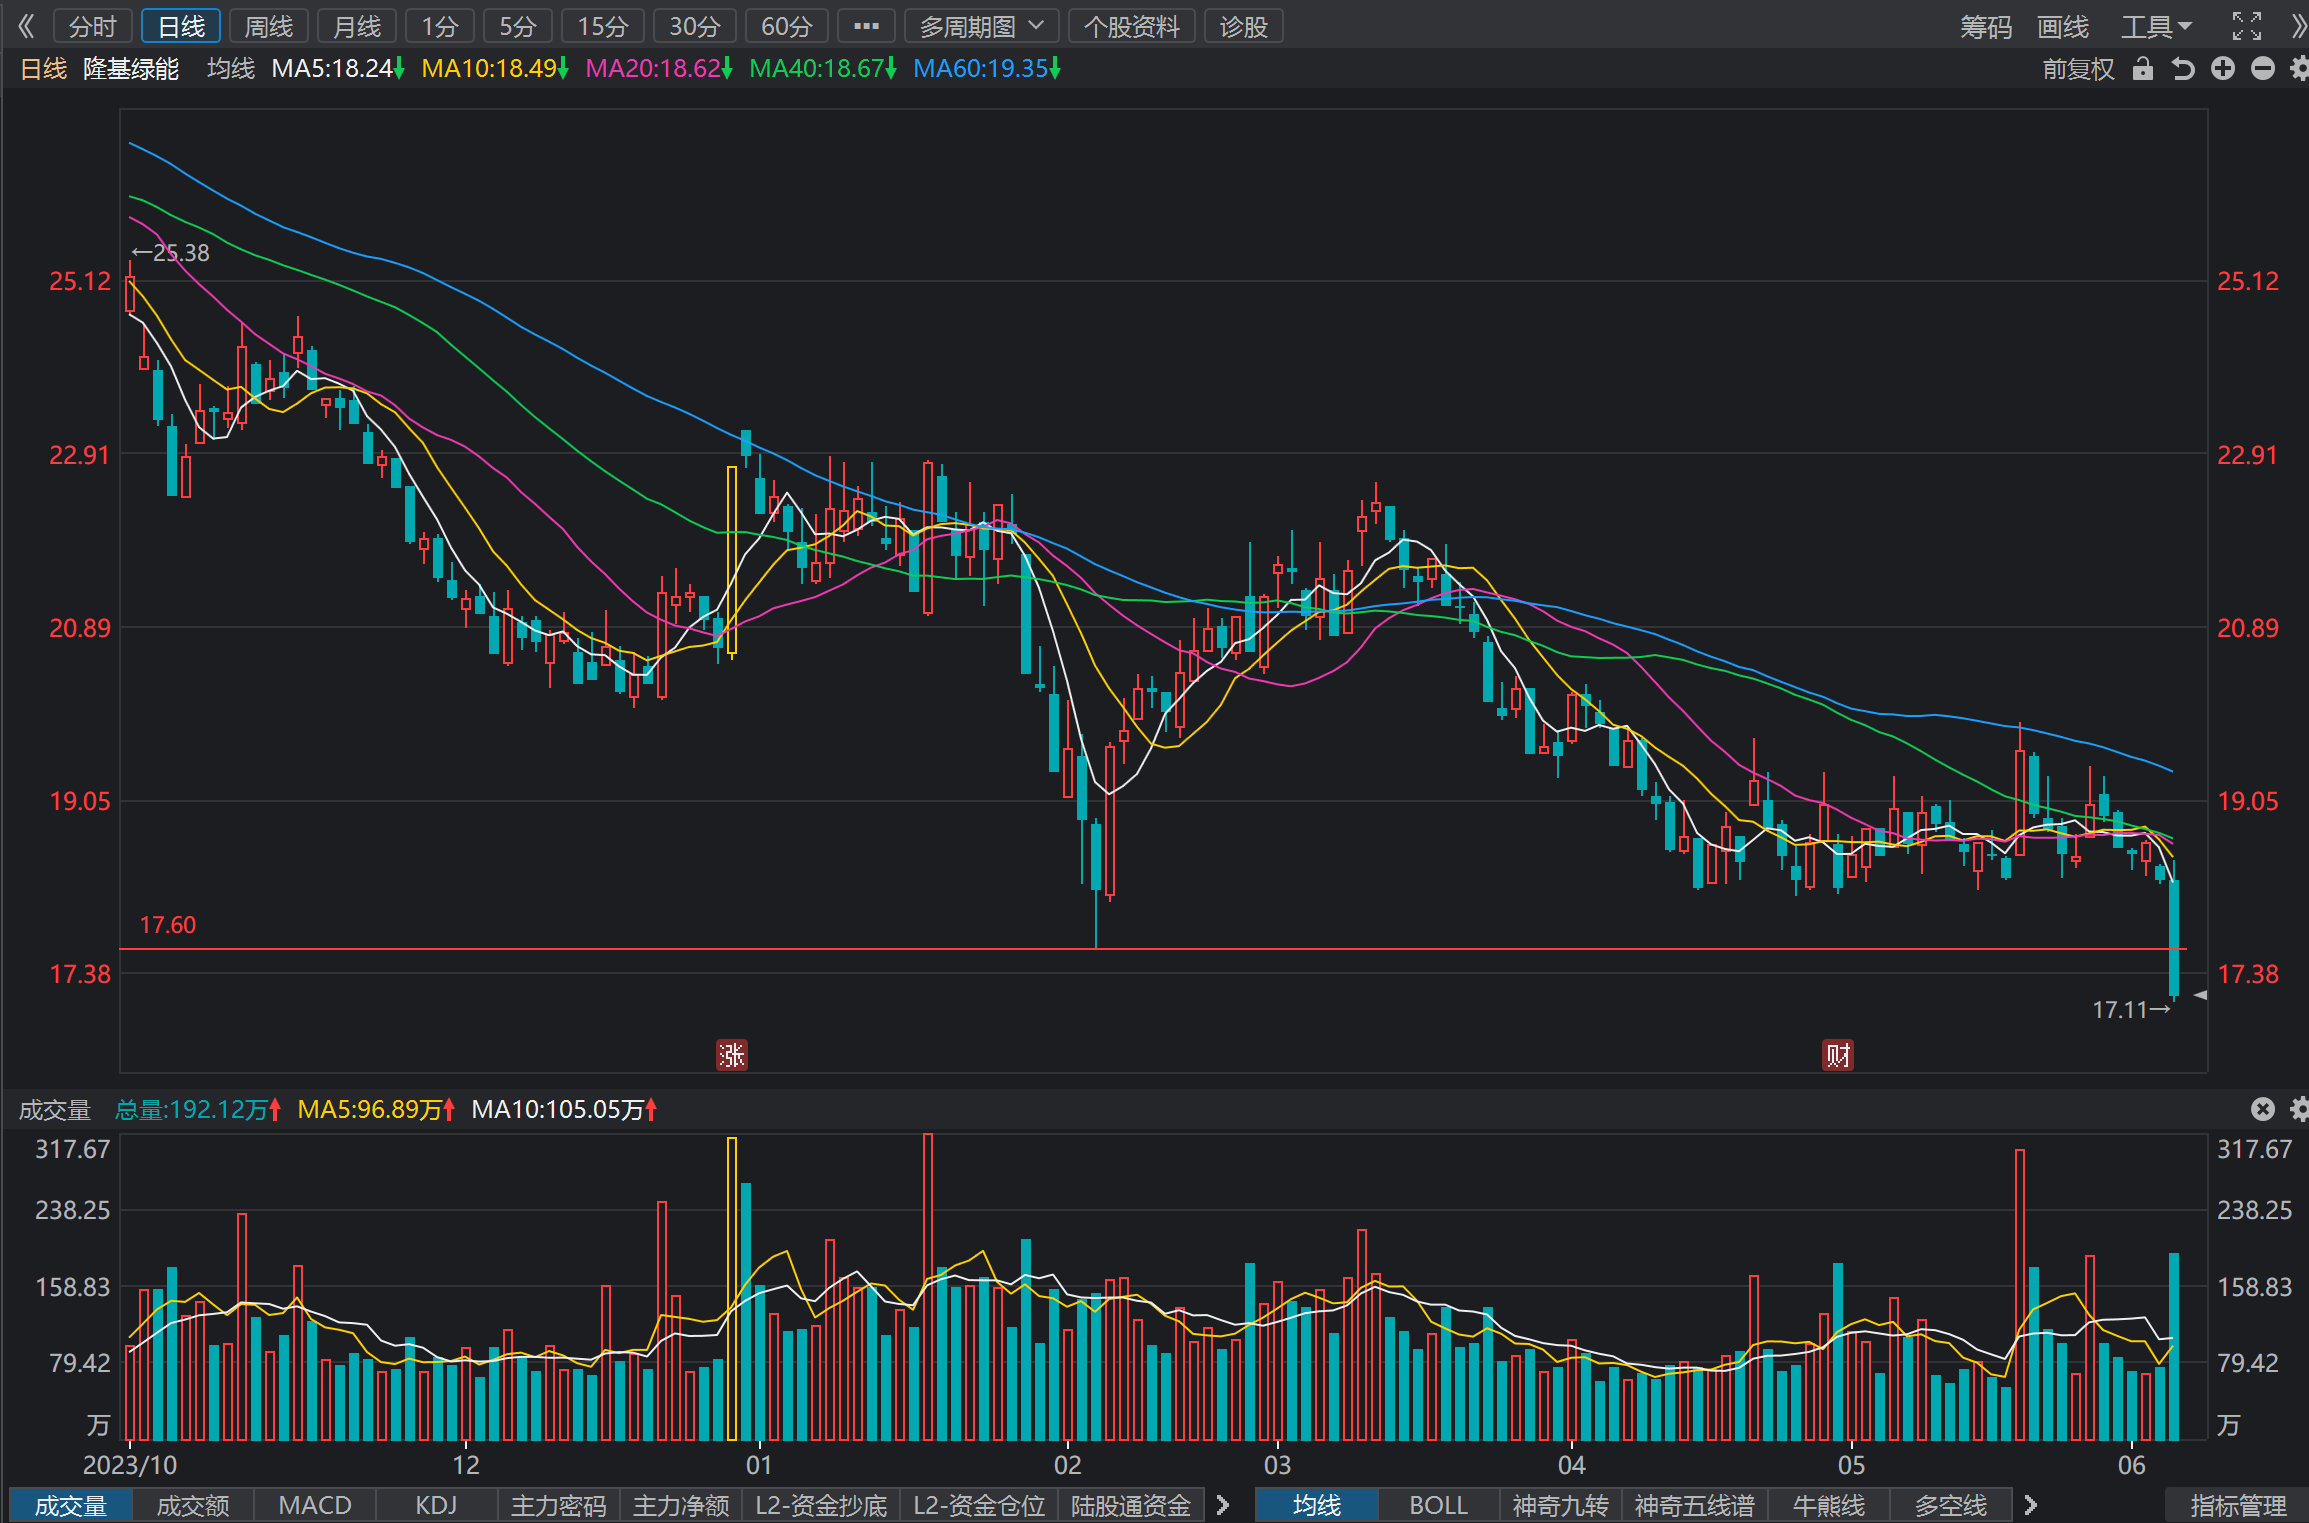Click the 涨 event marker

tap(731, 1055)
